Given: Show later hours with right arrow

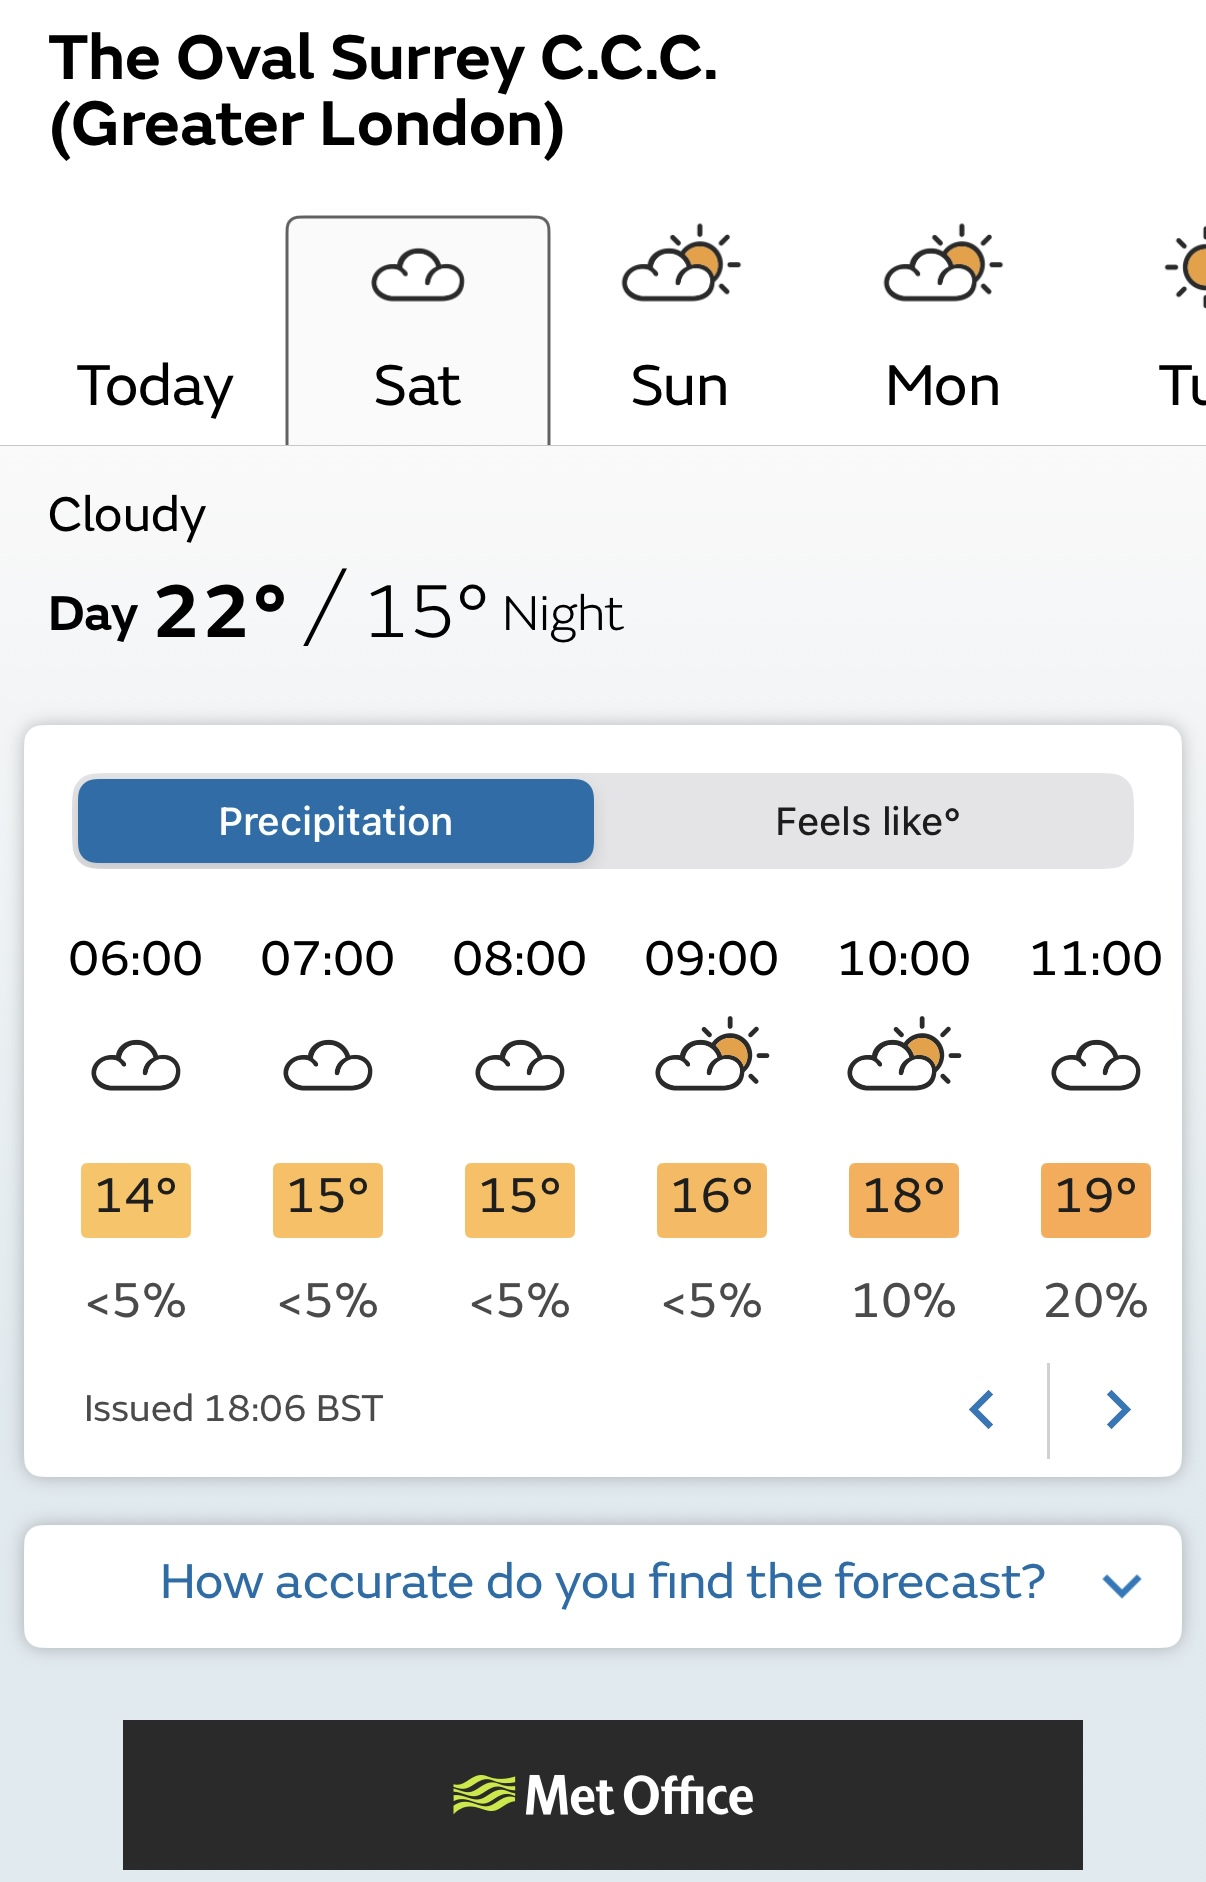Looking at the screenshot, I should click(x=1118, y=1410).
